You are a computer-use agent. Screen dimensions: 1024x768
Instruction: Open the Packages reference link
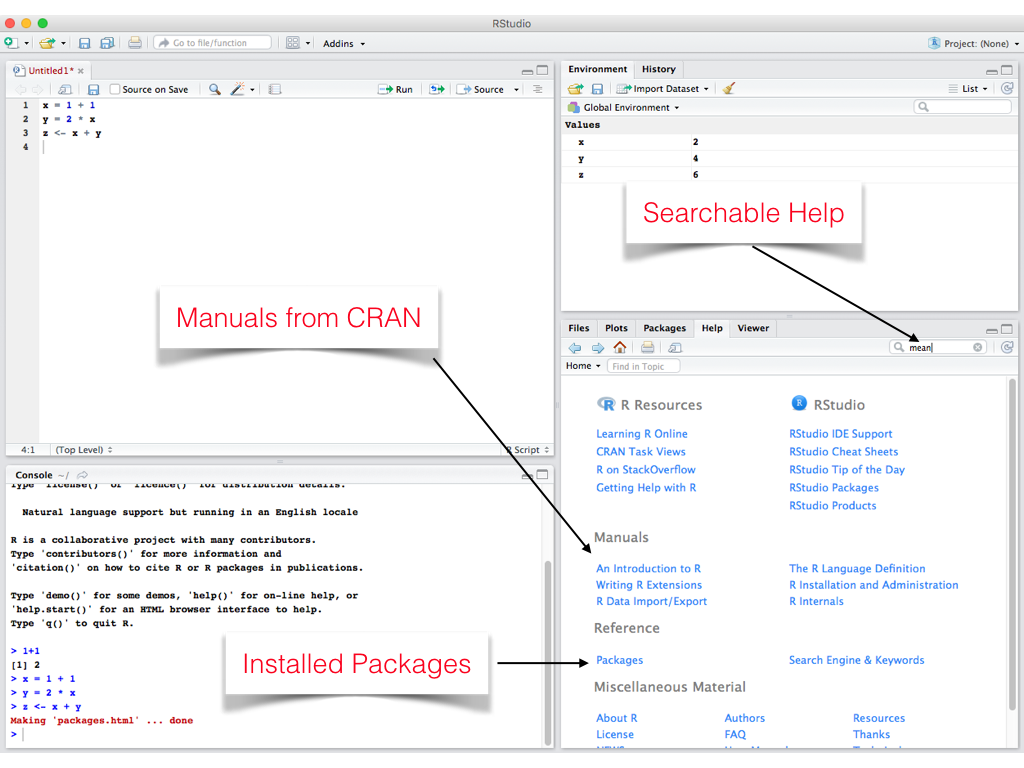(x=619, y=660)
